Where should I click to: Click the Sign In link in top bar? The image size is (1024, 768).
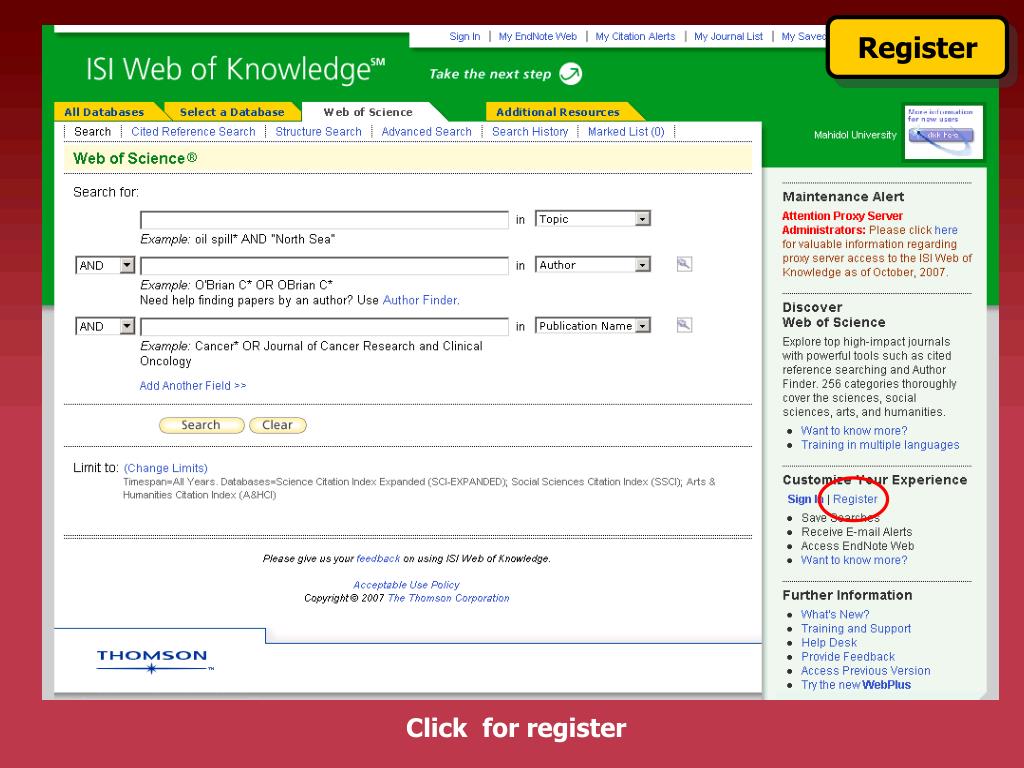[464, 37]
